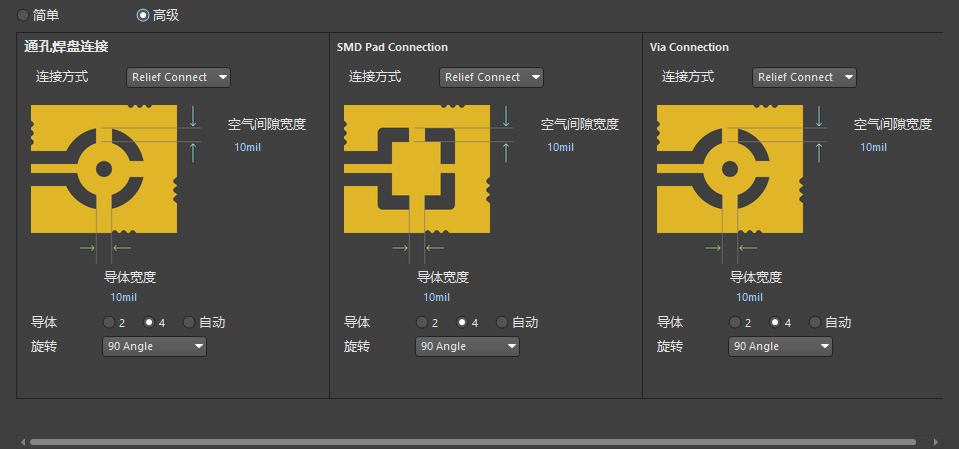
Task: Click the horizontal scrollbar at the bottom
Action: point(472,441)
